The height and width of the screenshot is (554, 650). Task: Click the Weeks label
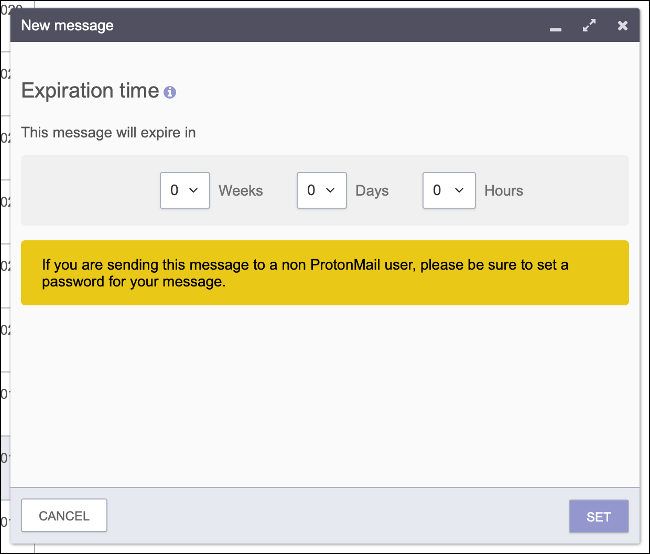click(x=241, y=190)
